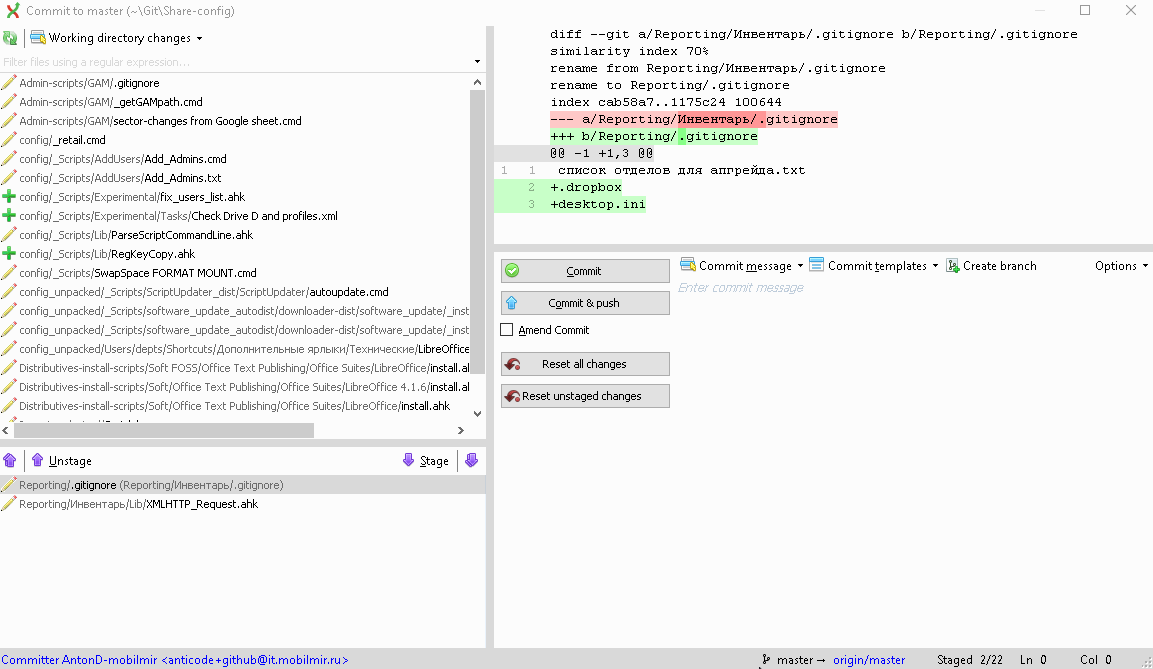Viewport: 1153px width, 669px height.
Task: Click the single down-arrow next to Stage
Action: click(409, 461)
